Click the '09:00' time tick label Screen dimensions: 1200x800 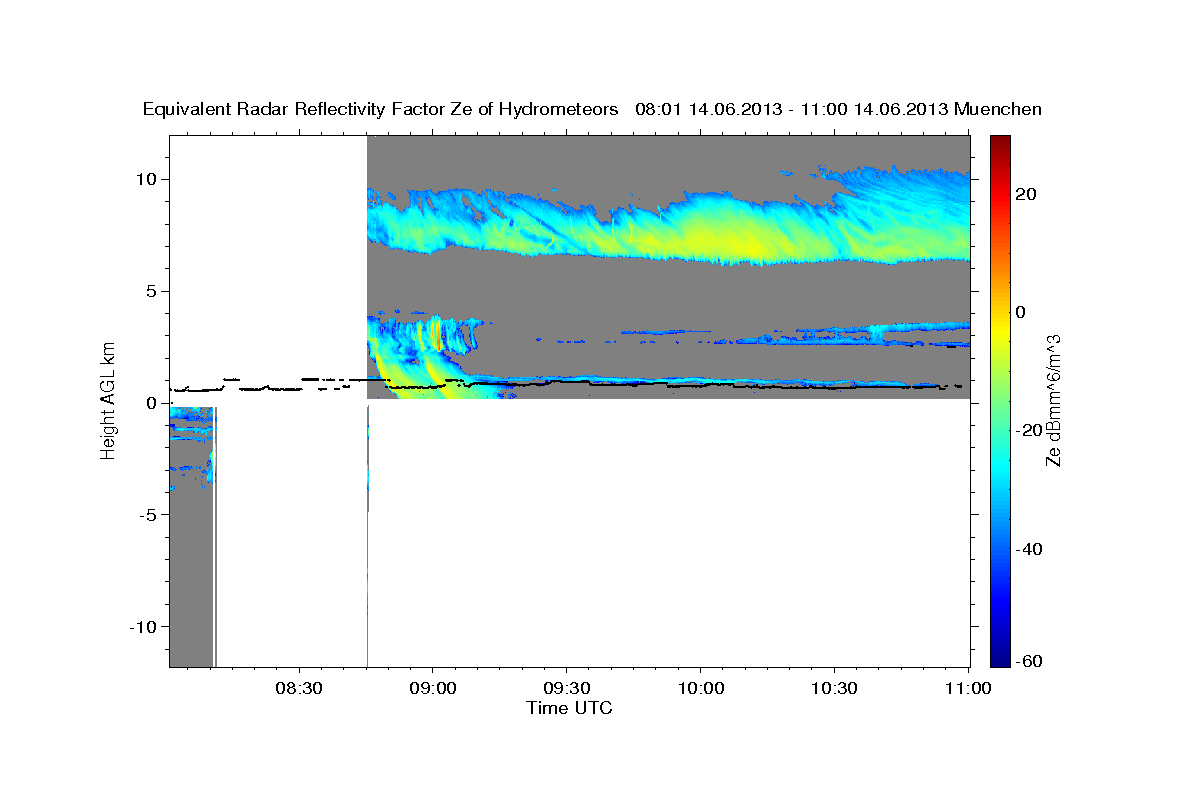433,690
